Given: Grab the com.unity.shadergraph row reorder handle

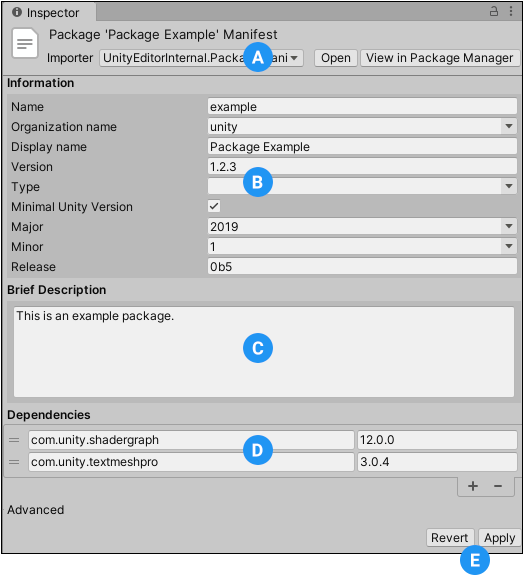Looking at the screenshot, I should tap(14, 440).
